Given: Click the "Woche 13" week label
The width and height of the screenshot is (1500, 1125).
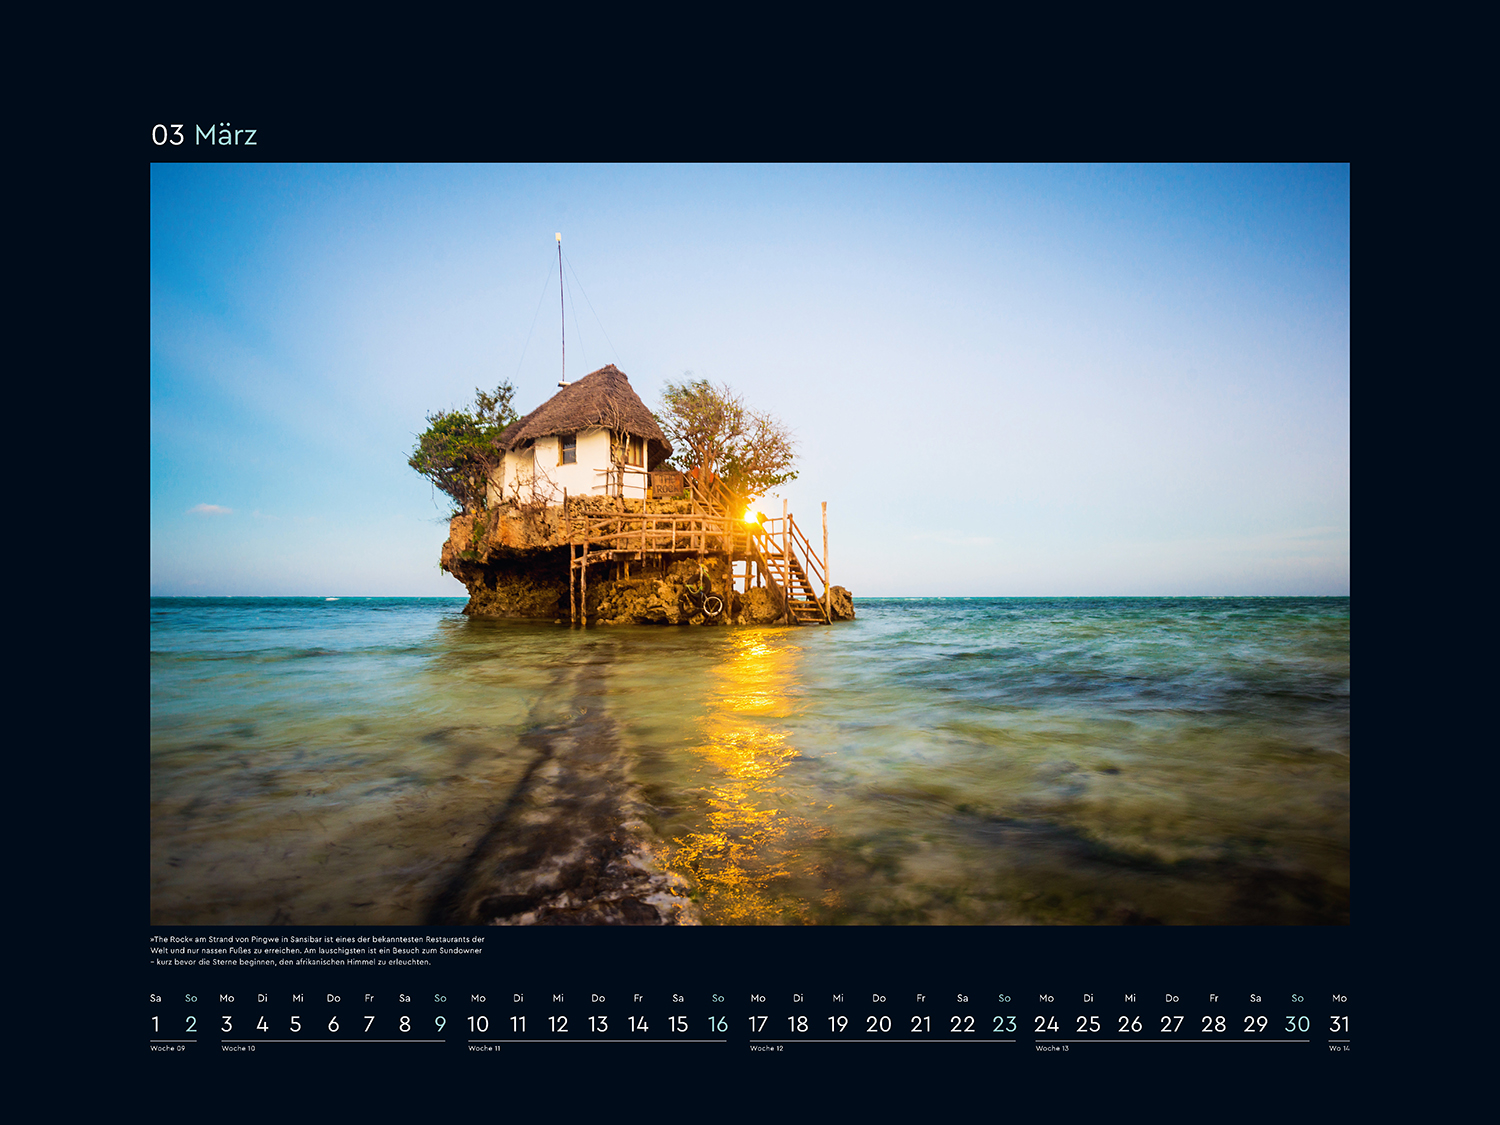Looking at the screenshot, I should [1052, 1049].
